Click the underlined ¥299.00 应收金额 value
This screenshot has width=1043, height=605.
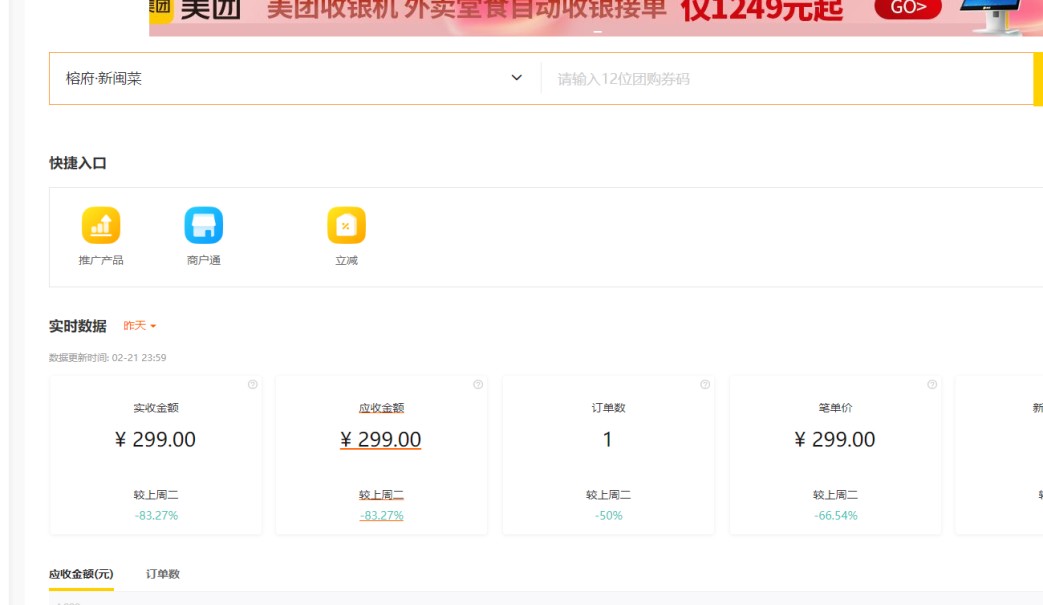coord(381,440)
